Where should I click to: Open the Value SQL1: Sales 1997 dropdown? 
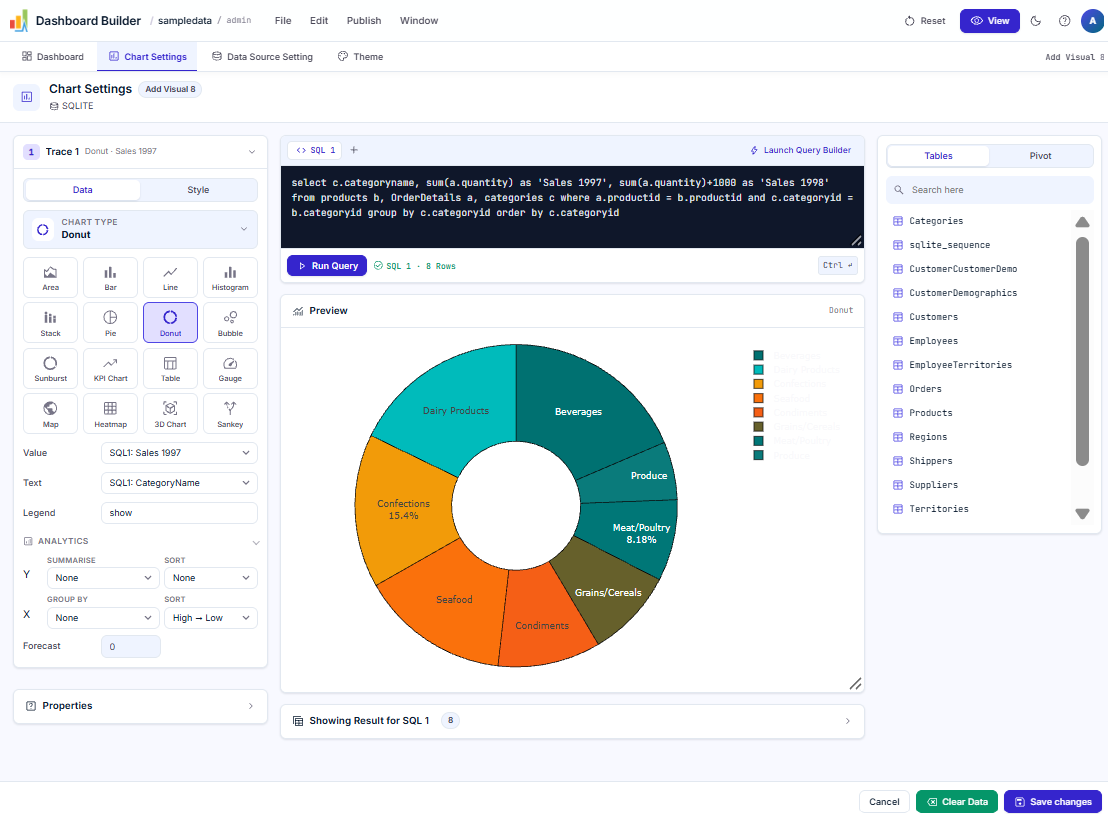(x=179, y=453)
